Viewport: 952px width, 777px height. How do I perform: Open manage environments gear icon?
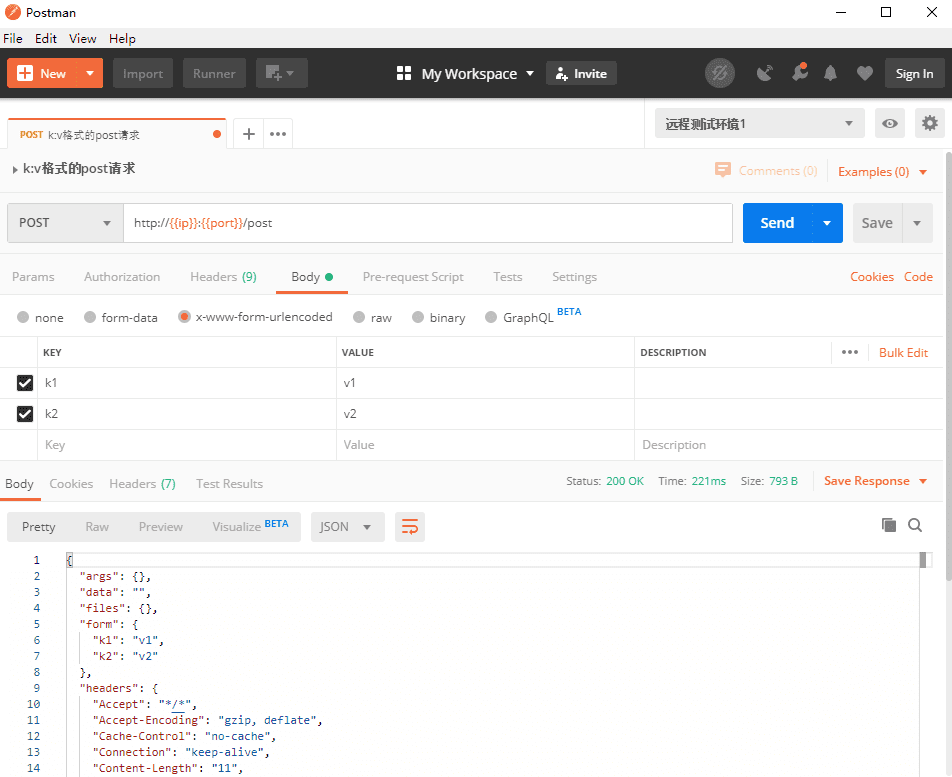tap(930, 124)
